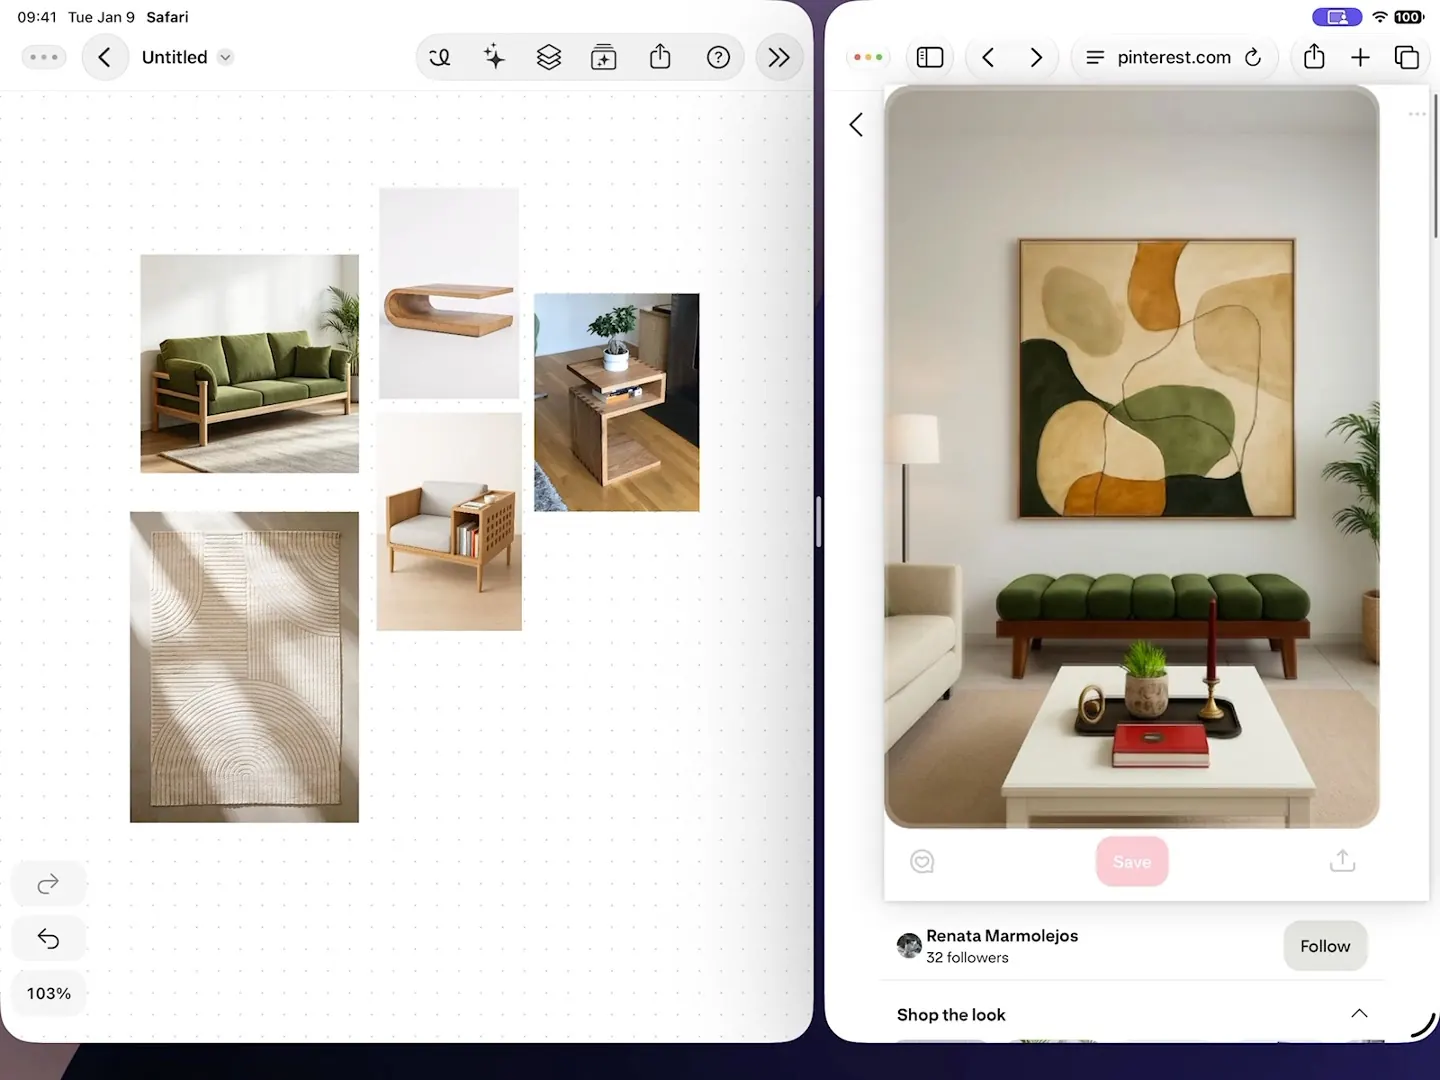Share the pin using the upload icon
The image size is (1440, 1080).
click(x=1343, y=860)
